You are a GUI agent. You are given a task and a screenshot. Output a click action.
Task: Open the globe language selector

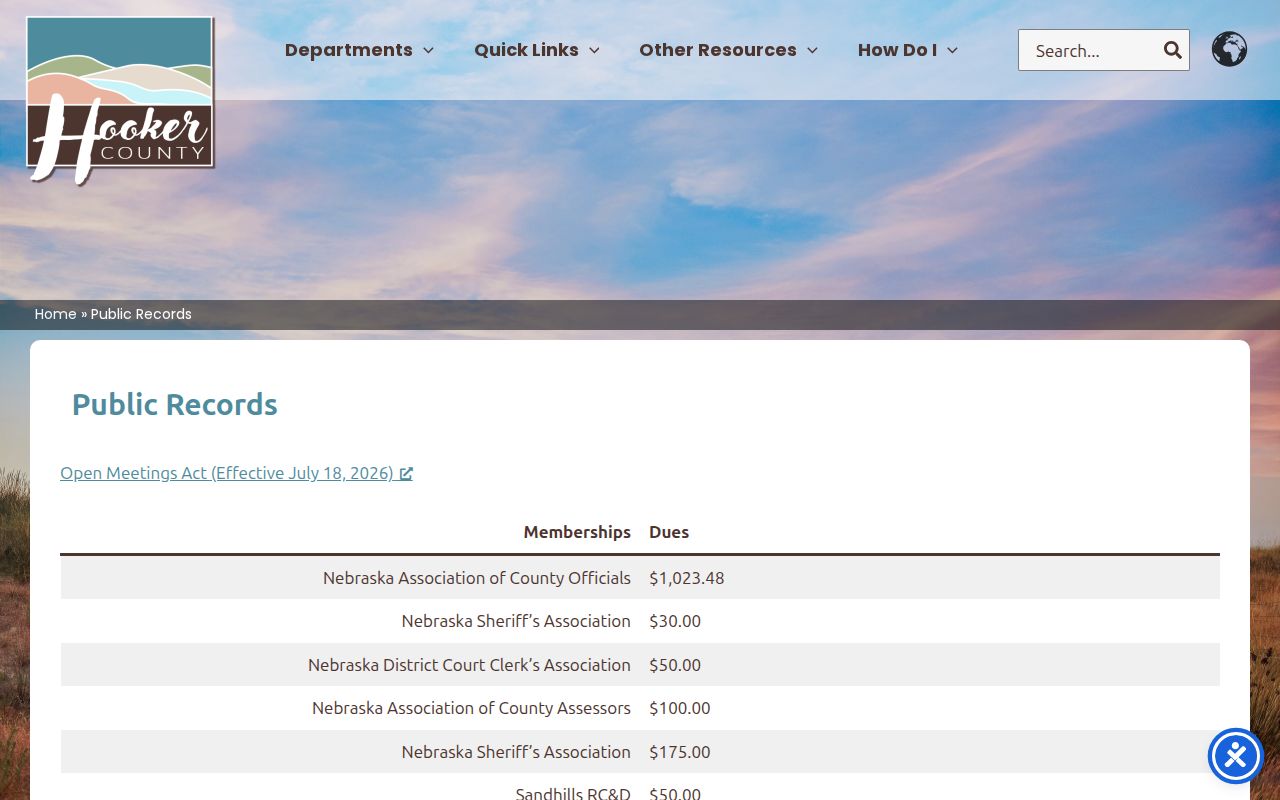tap(1229, 49)
